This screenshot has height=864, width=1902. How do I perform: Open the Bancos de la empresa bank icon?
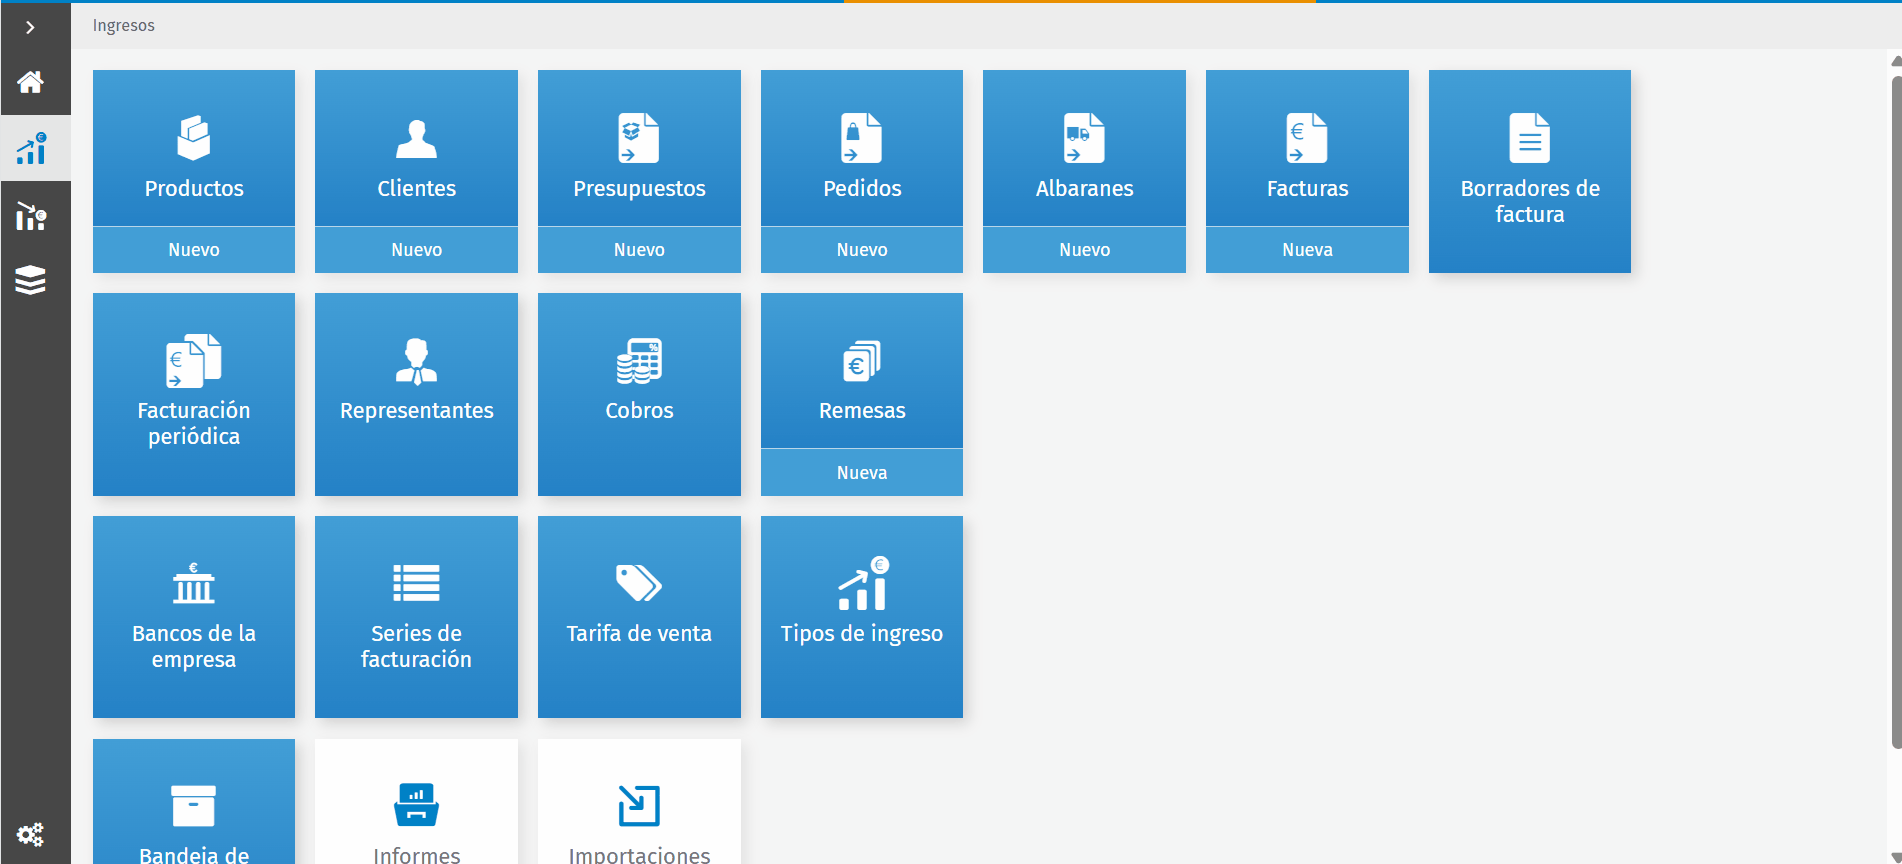coord(194,583)
